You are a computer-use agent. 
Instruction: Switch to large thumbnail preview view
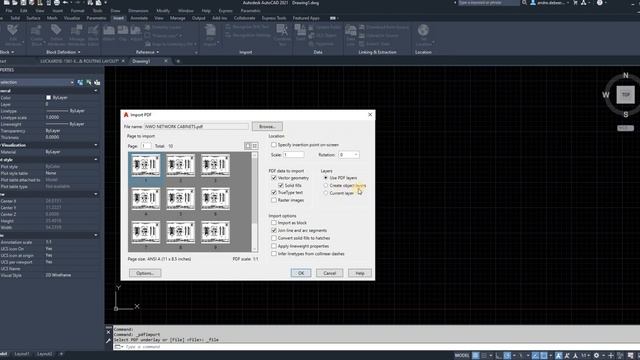coord(248,146)
